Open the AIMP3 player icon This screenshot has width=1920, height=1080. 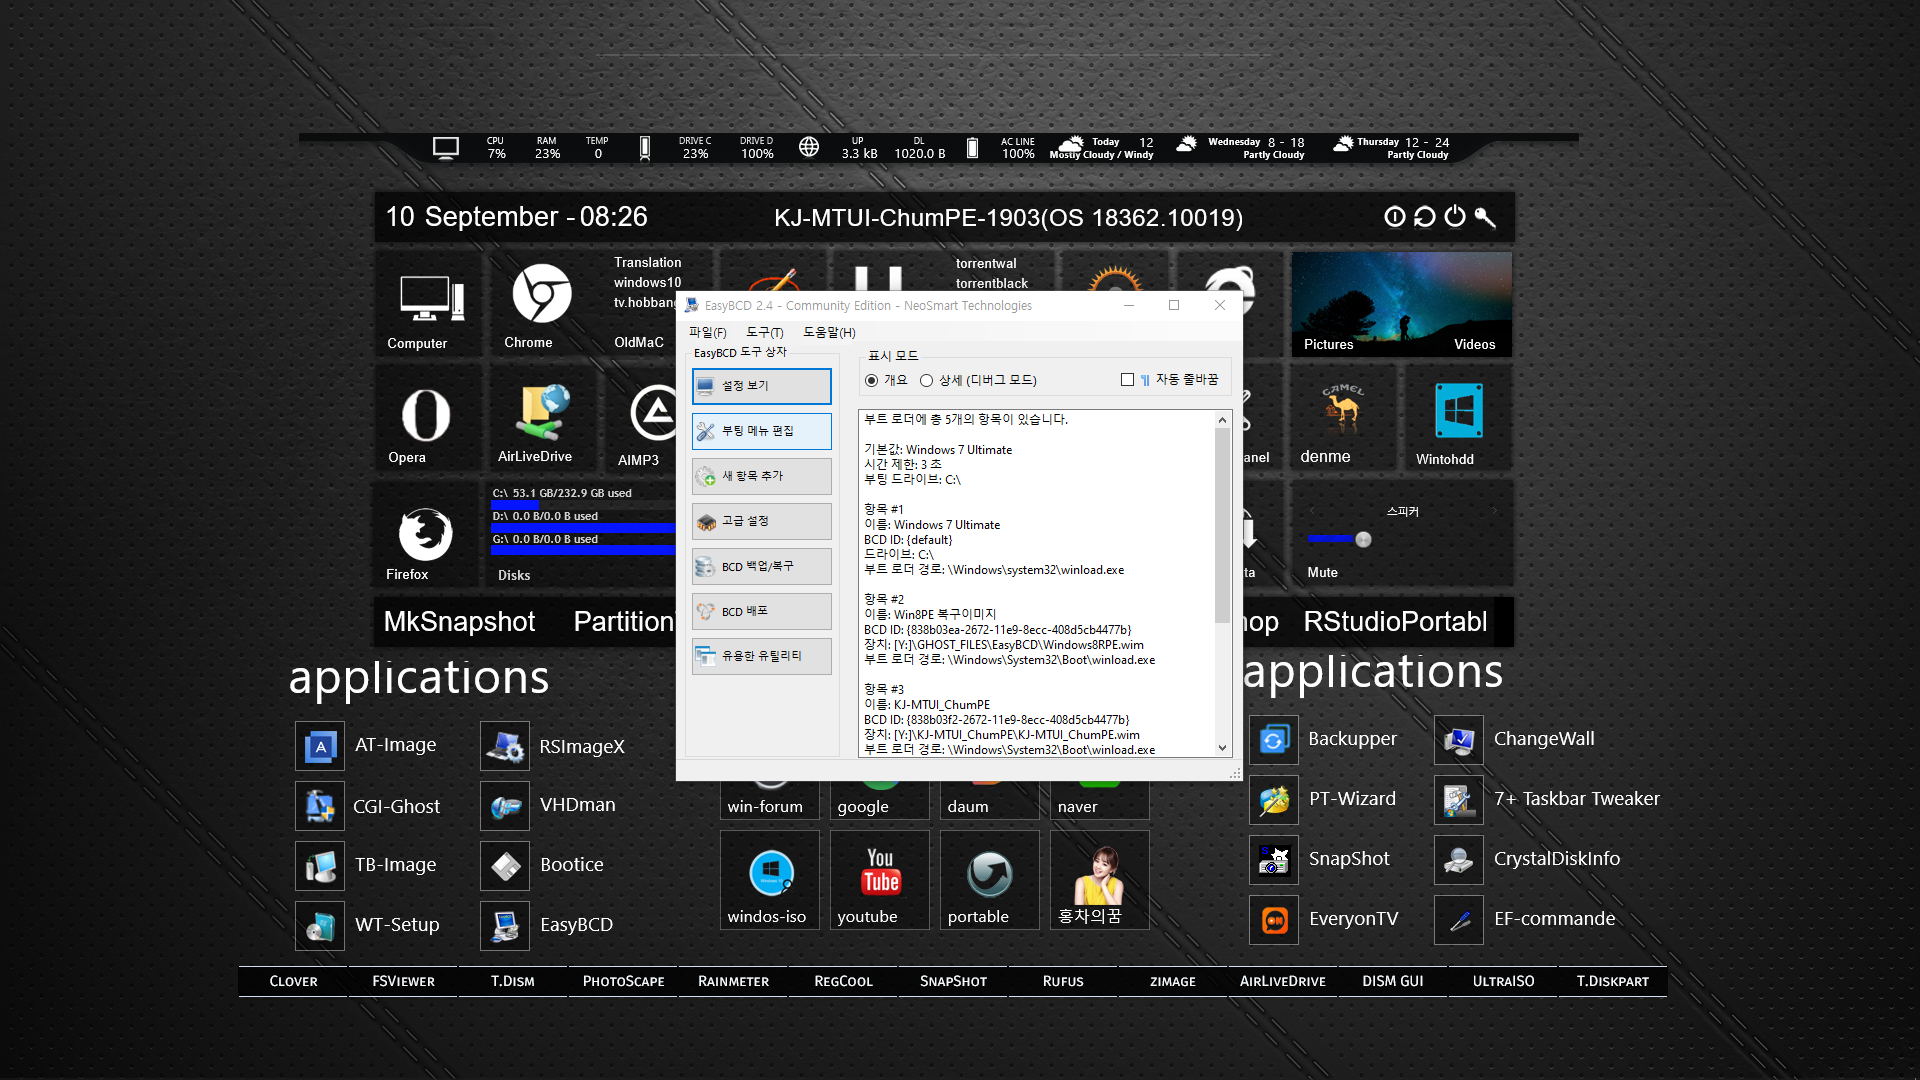[x=655, y=412]
